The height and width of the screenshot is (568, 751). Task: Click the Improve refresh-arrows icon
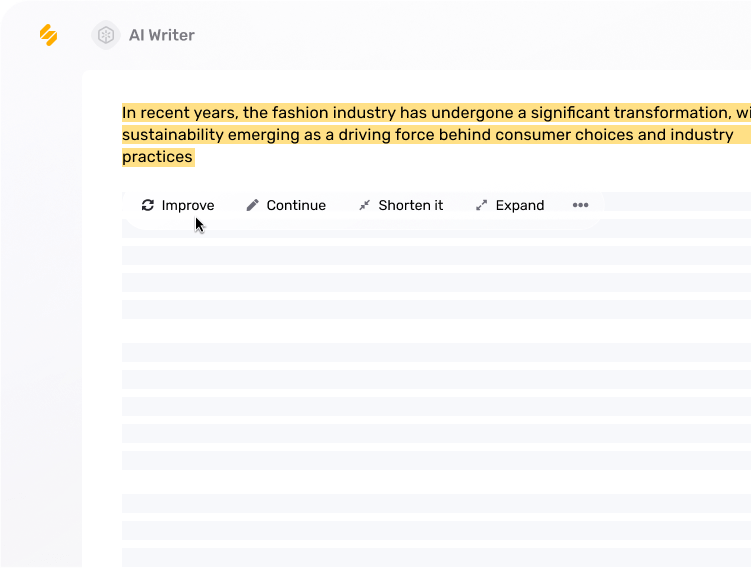click(x=148, y=205)
